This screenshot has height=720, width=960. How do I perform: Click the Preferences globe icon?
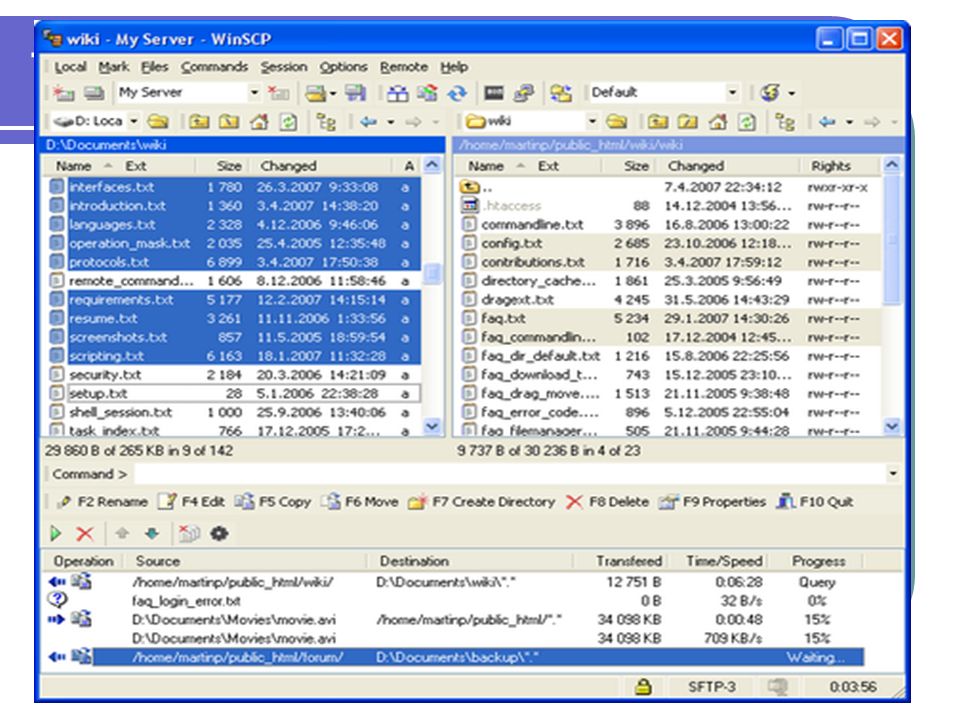click(770, 93)
